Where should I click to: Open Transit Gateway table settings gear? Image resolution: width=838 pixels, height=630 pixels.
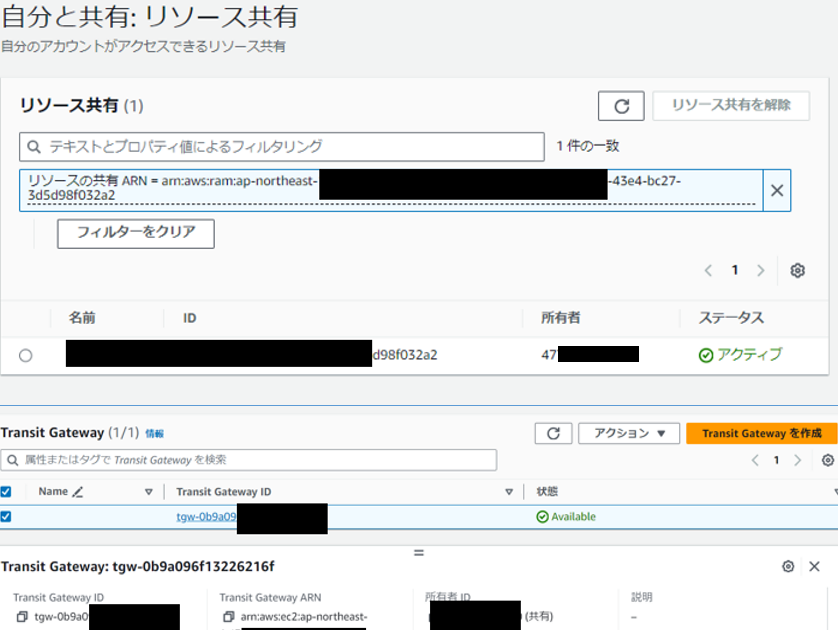click(x=827, y=460)
